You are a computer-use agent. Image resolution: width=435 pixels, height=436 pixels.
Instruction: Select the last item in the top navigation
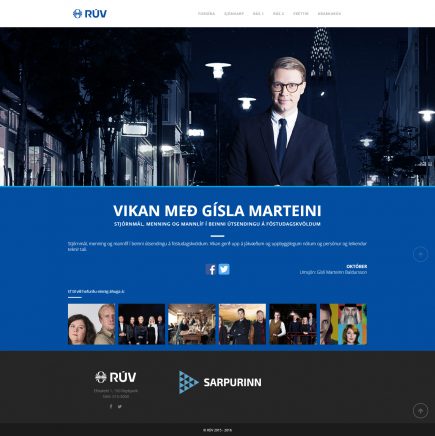[329, 14]
